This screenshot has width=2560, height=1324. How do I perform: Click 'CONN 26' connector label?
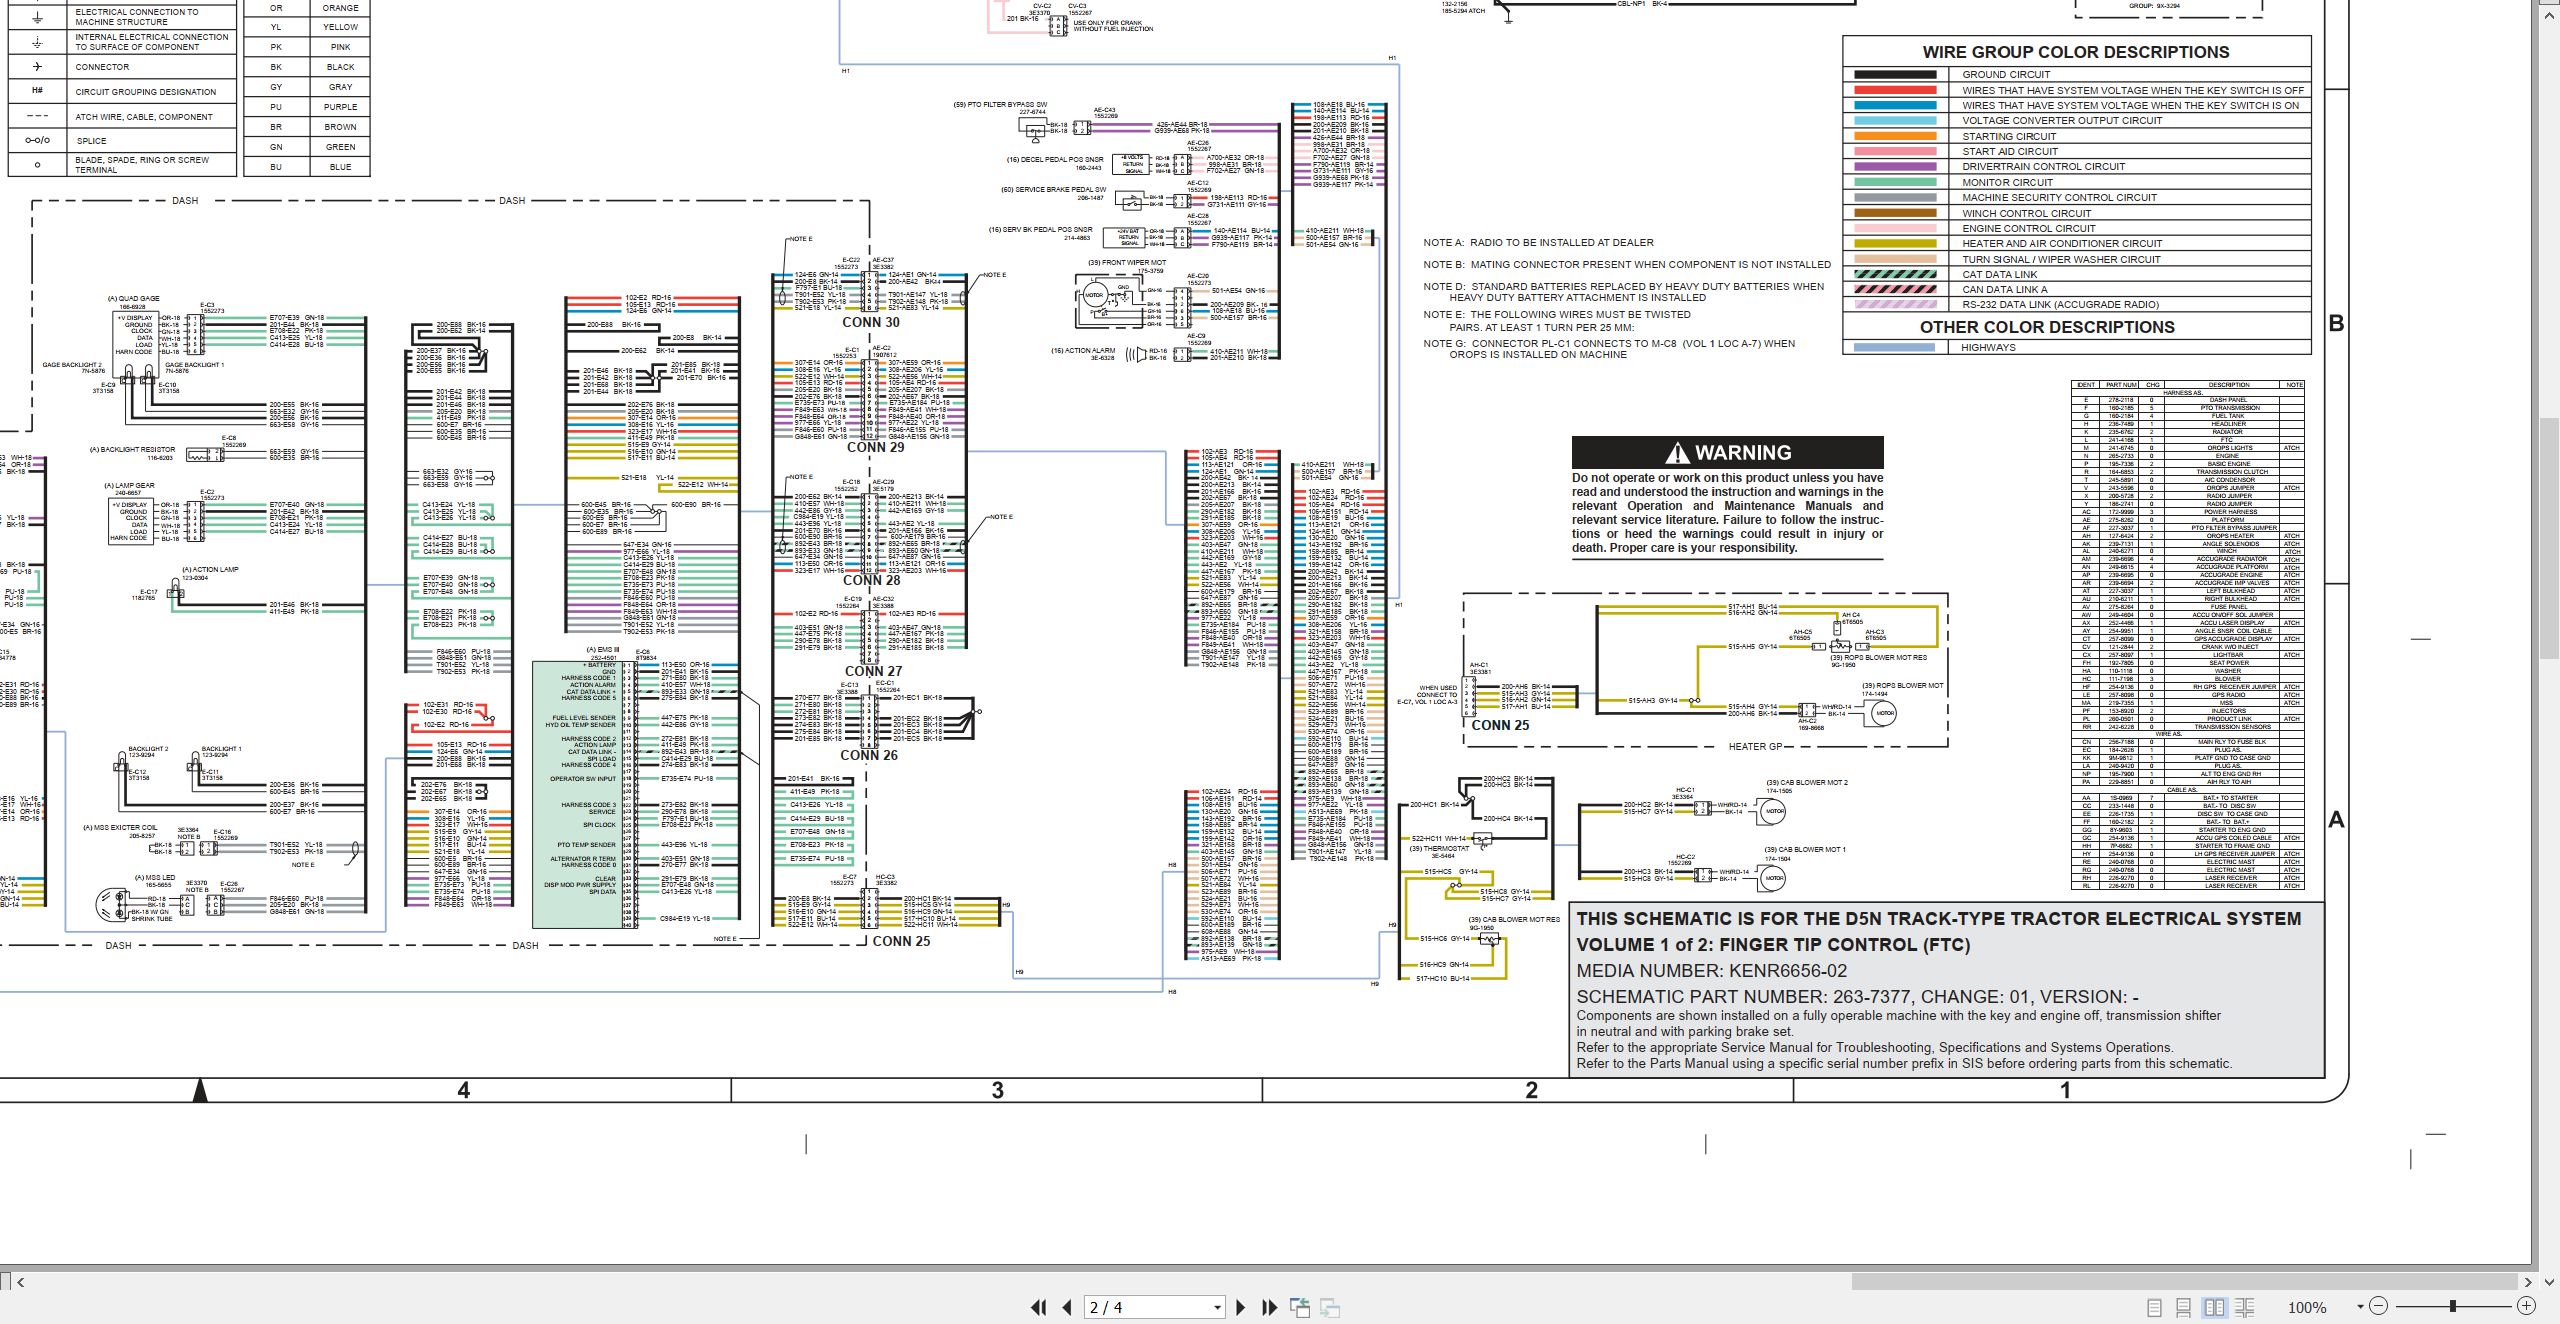tap(869, 755)
